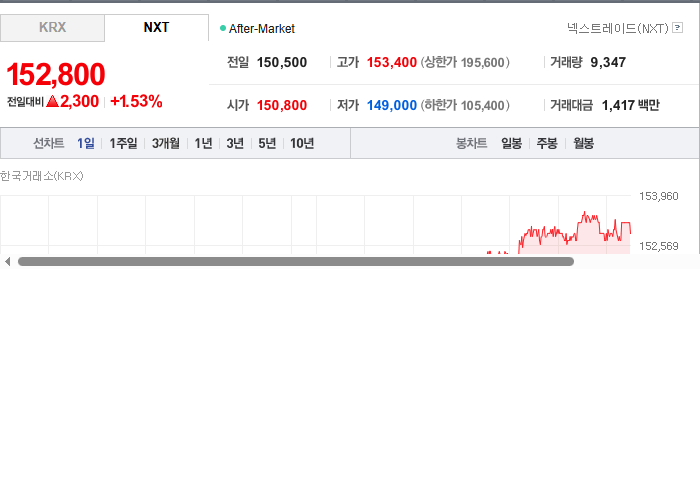
Task: Click the change amount 2,300
Action: [x=79, y=101]
